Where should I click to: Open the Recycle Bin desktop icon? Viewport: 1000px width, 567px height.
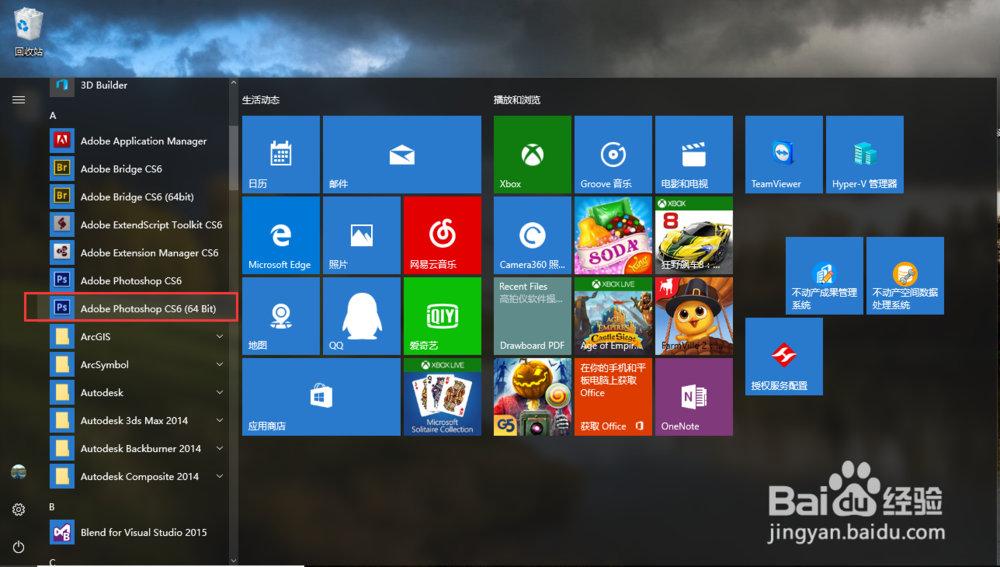pyautogui.click(x=28, y=32)
